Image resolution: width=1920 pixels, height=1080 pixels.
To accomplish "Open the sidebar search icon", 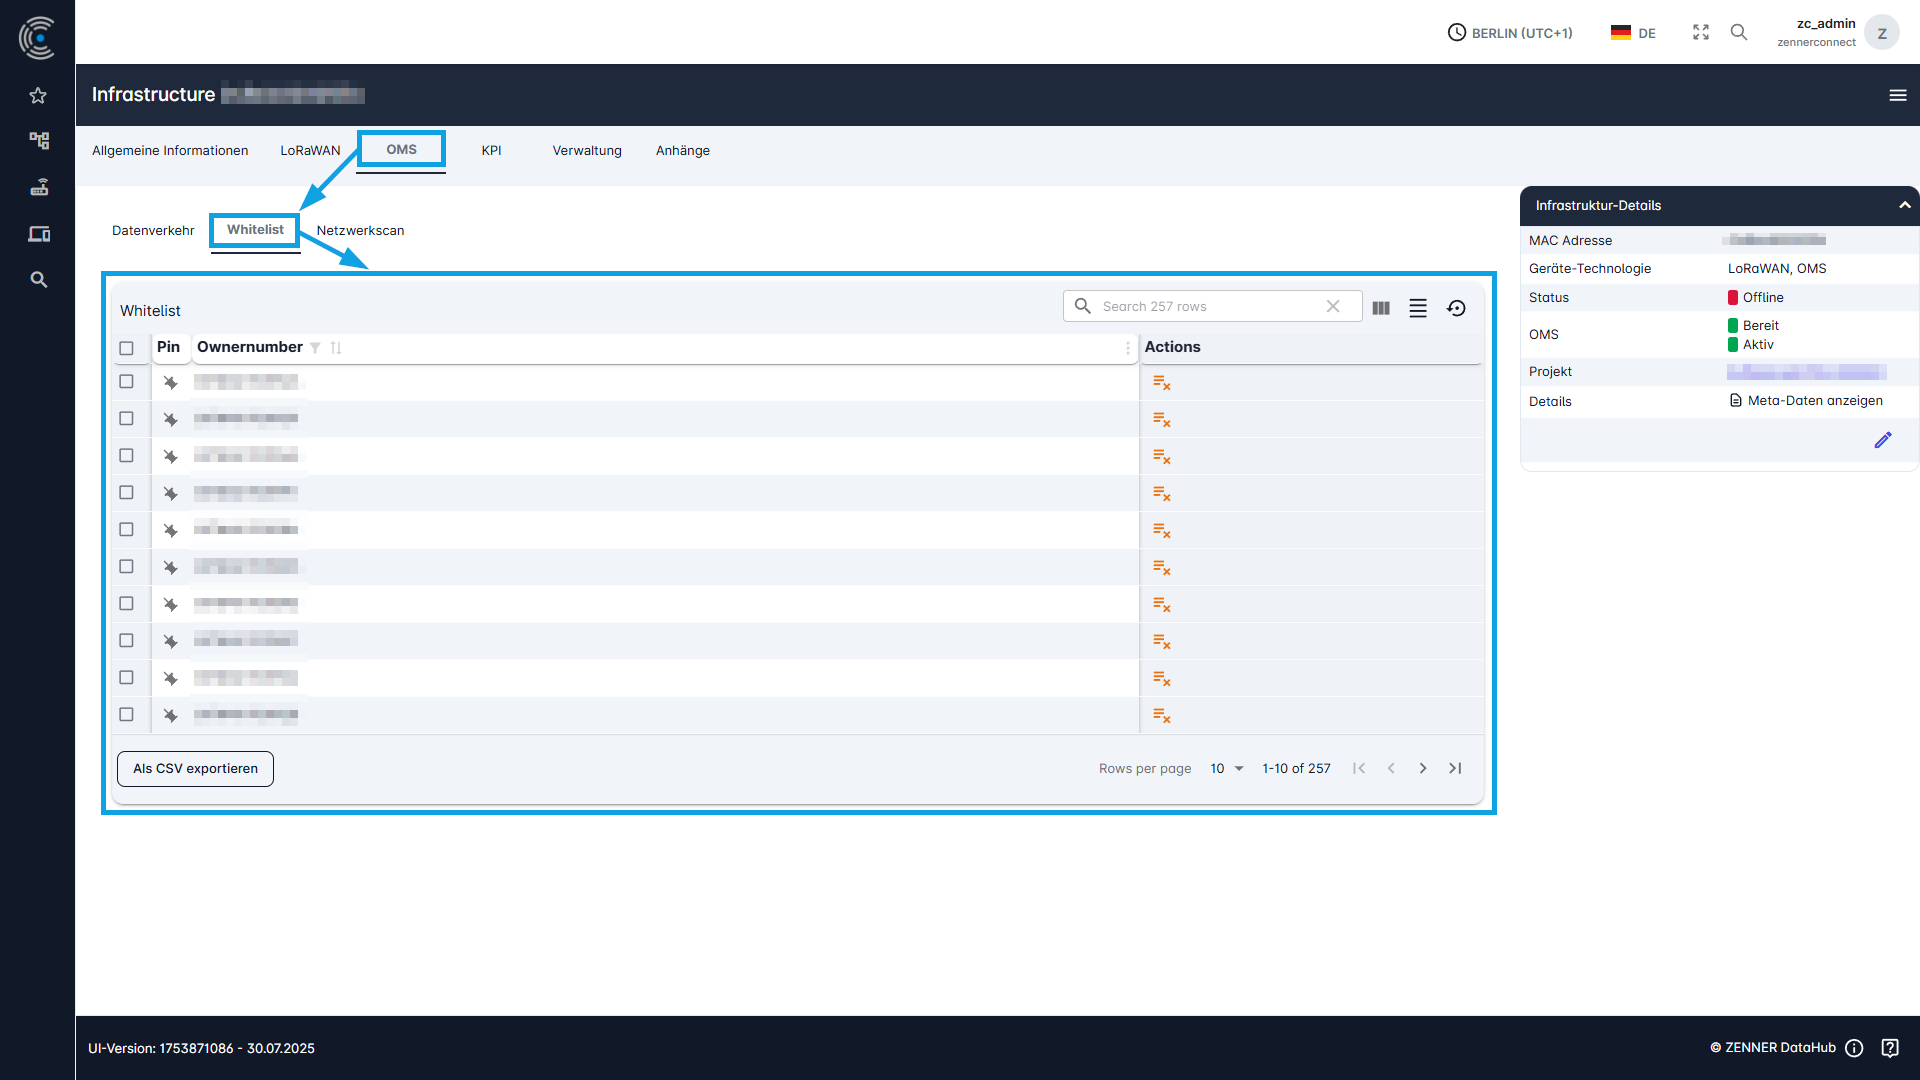I will click(x=38, y=280).
